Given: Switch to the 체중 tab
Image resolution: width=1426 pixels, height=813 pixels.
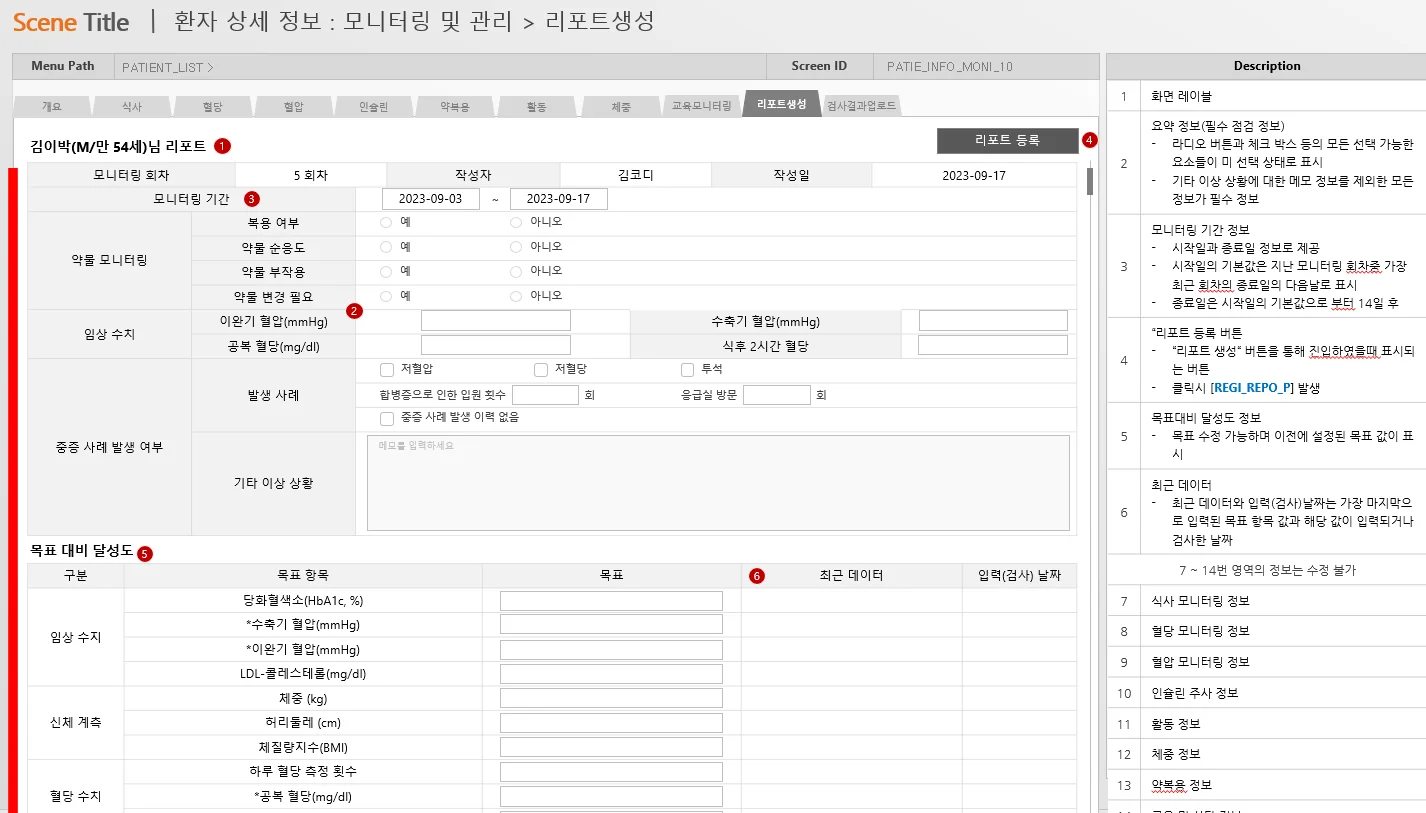Looking at the screenshot, I should click(621, 105).
